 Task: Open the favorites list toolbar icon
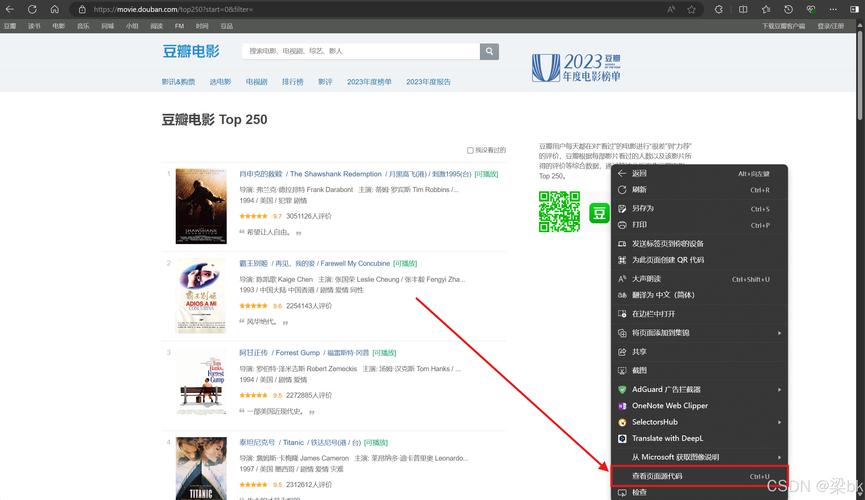pyautogui.click(x=766, y=9)
